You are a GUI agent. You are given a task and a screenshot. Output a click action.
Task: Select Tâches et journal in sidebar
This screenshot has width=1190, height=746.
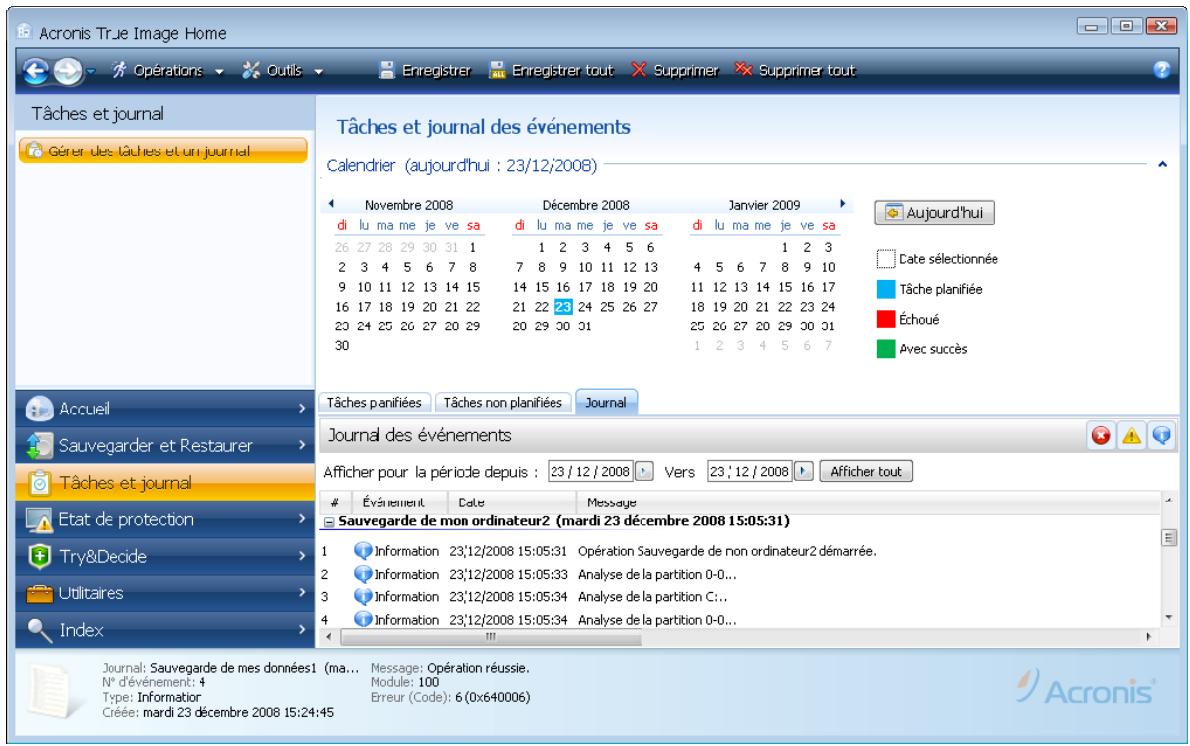(165, 483)
